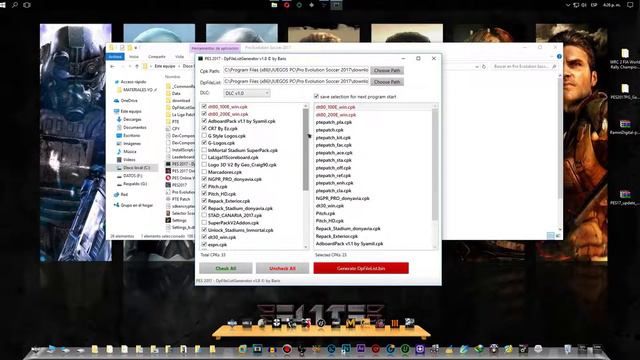Click Explorer address bar refresh icon
Screen dimensions: 640x360
(484, 67)
